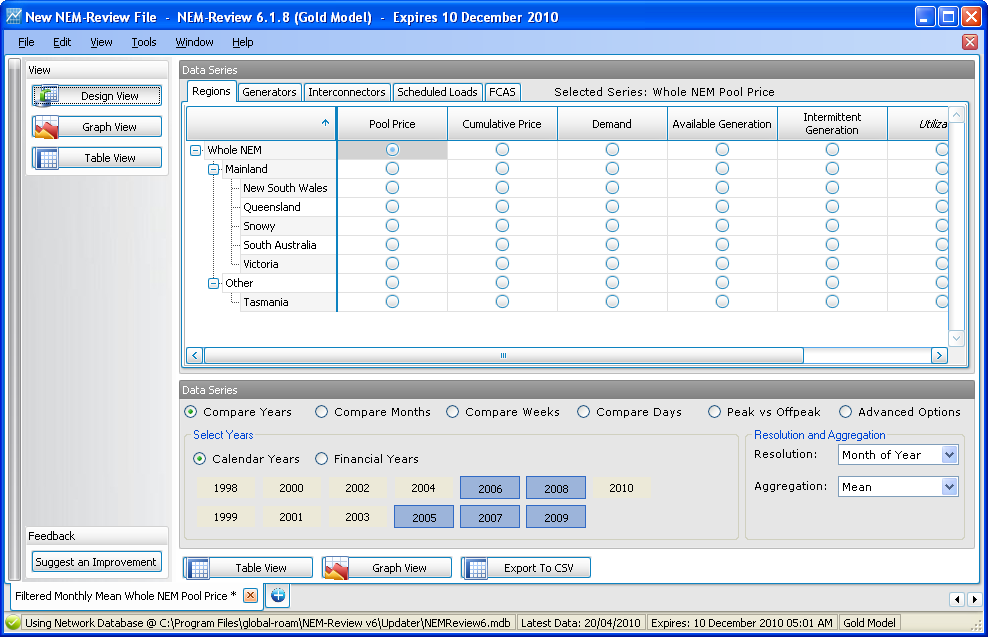Select Peak vs Offpeak option
Screen dimensions: 988x637
714,411
